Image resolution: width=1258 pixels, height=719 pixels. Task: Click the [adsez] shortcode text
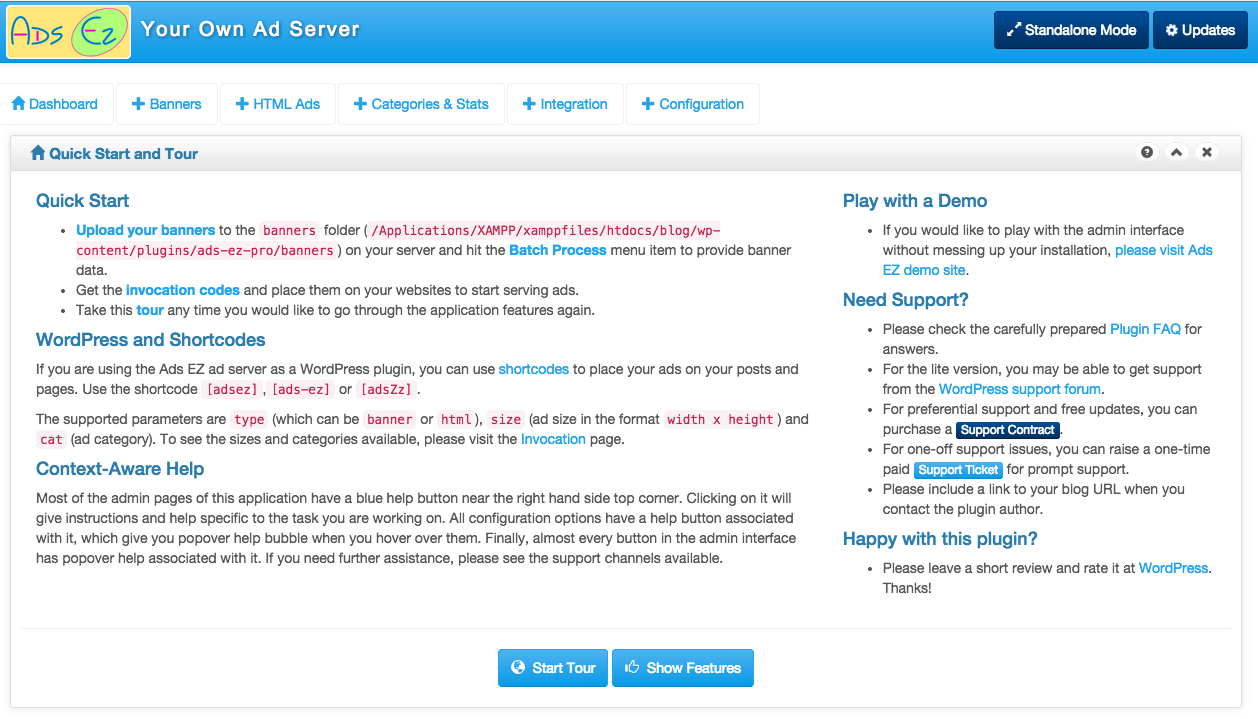click(x=231, y=390)
